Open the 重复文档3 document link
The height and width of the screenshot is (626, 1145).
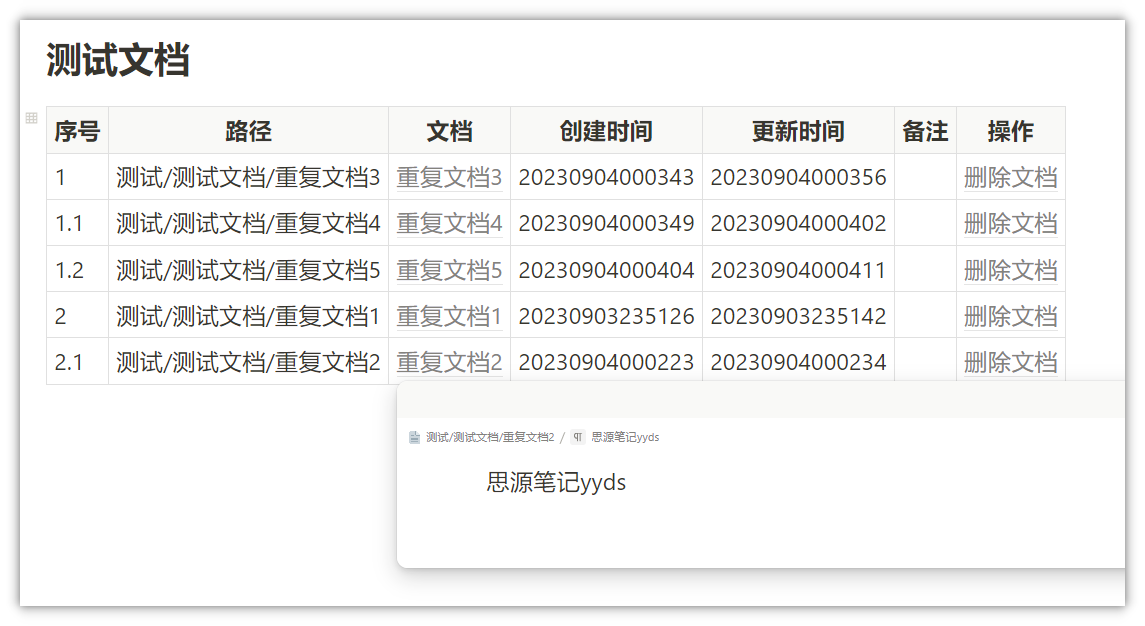[449, 178]
